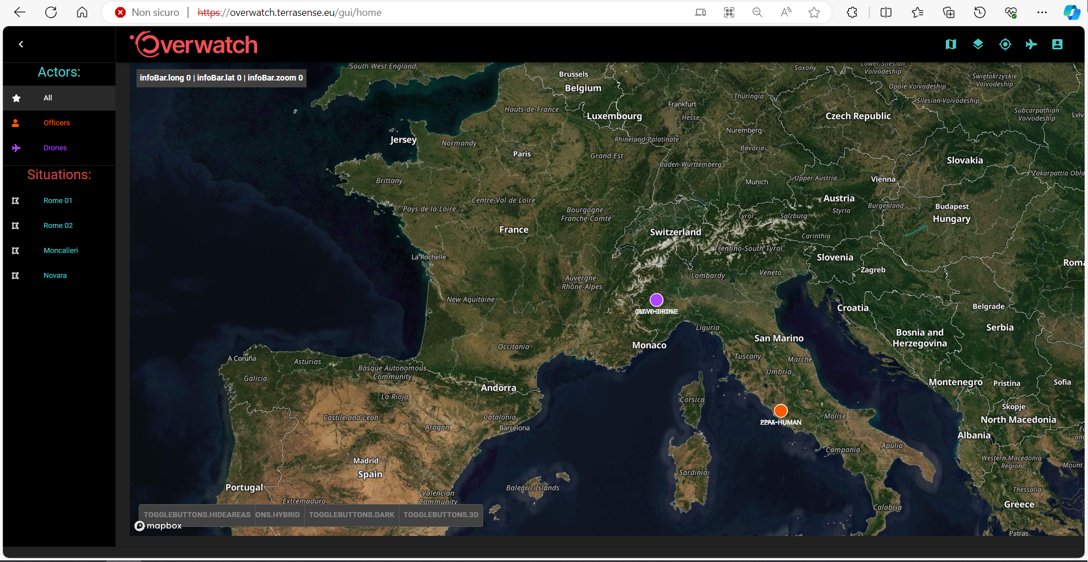
Task: Select Drones in the Actors list
Action: (x=55, y=148)
